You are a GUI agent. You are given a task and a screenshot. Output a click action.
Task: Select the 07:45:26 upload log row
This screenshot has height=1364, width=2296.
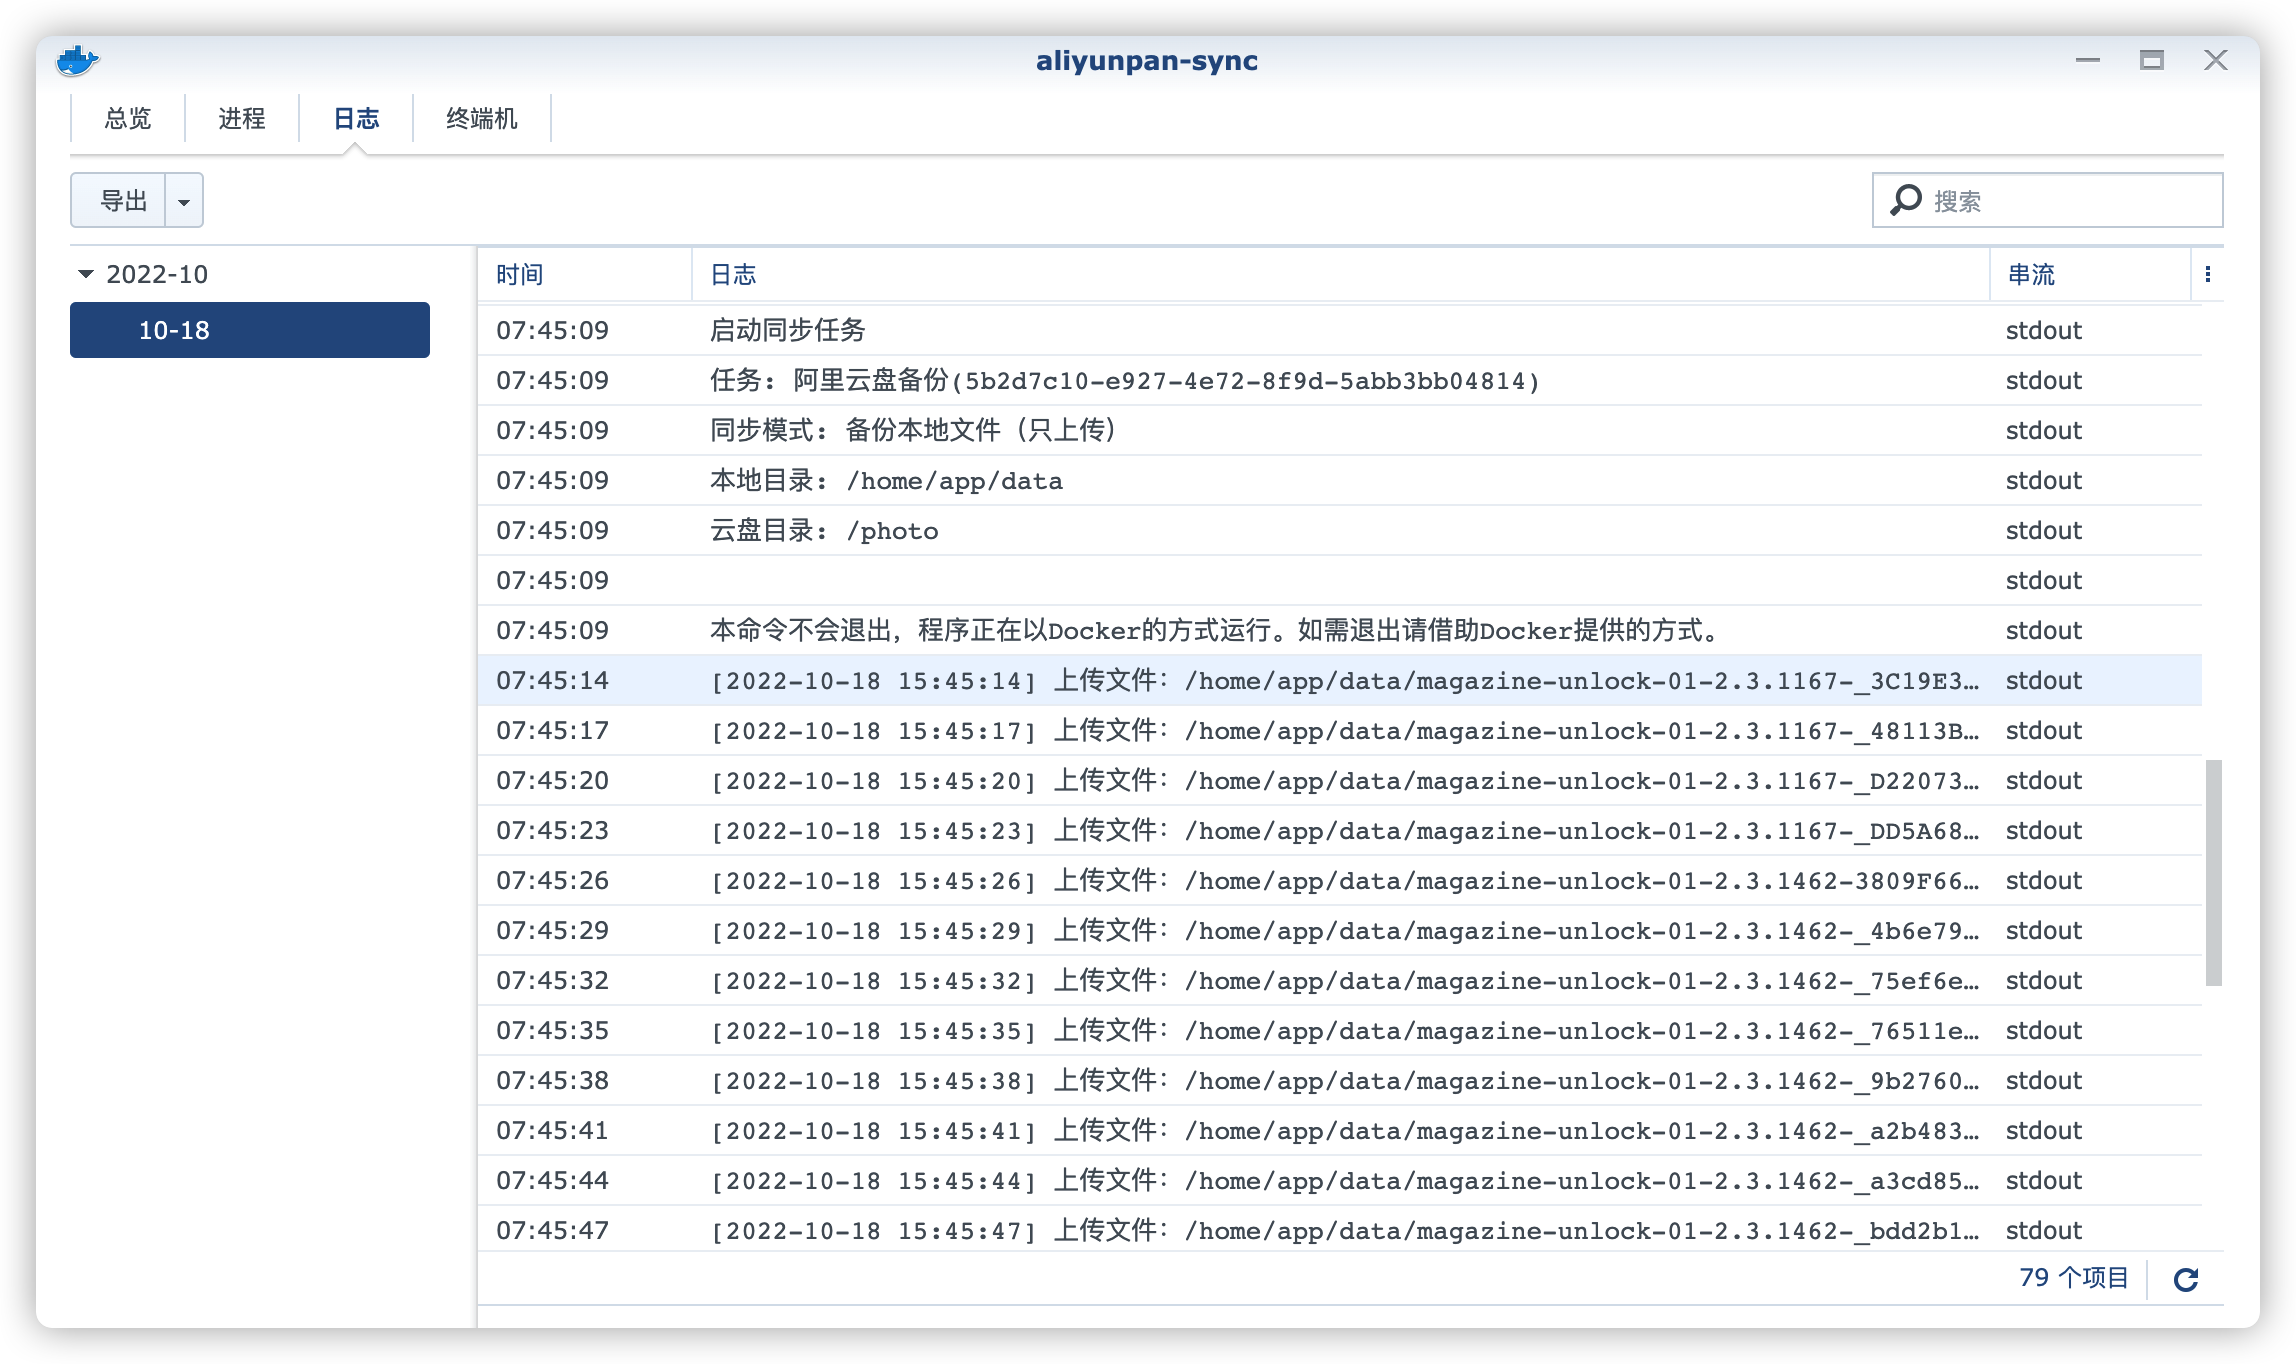point(1340,880)
